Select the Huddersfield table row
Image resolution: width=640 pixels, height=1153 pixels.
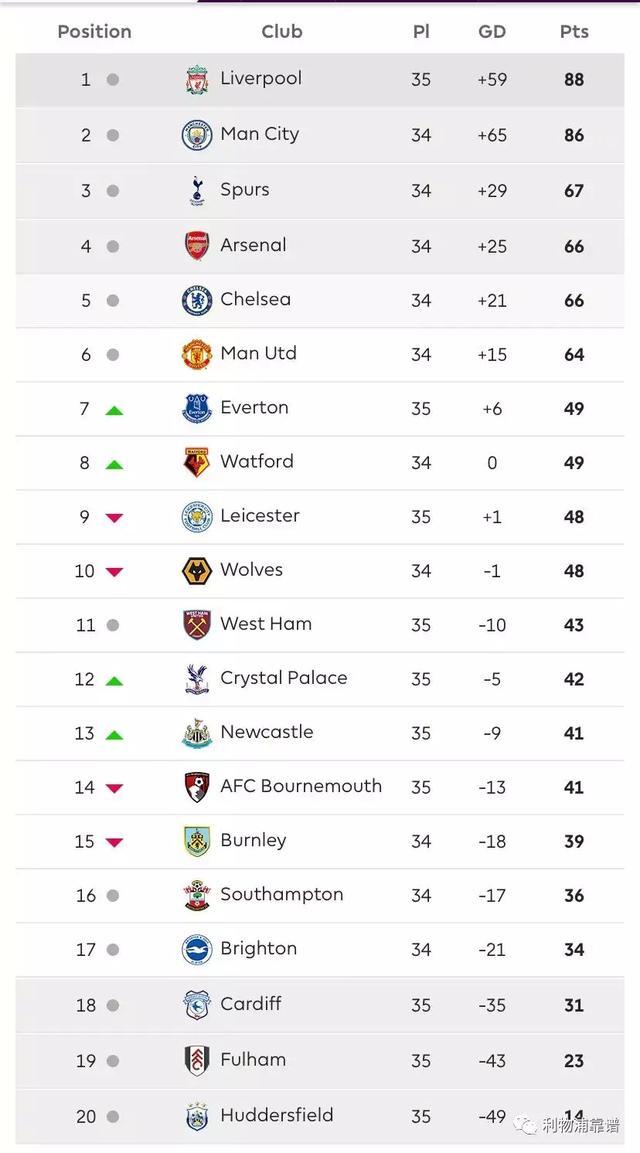(x=320, y=1116)
